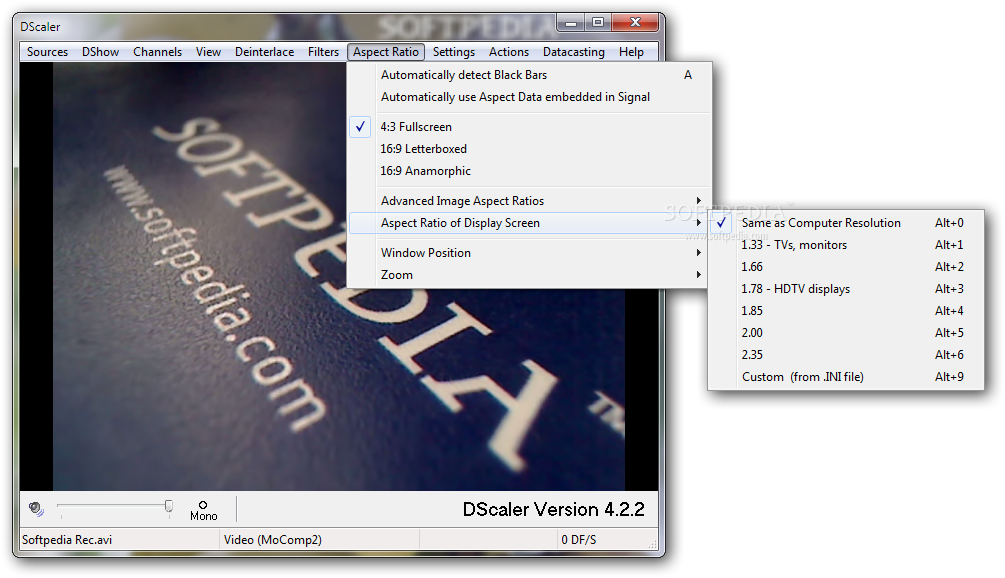Click DScaler Version 4.2.2 label

pos(554,509)
